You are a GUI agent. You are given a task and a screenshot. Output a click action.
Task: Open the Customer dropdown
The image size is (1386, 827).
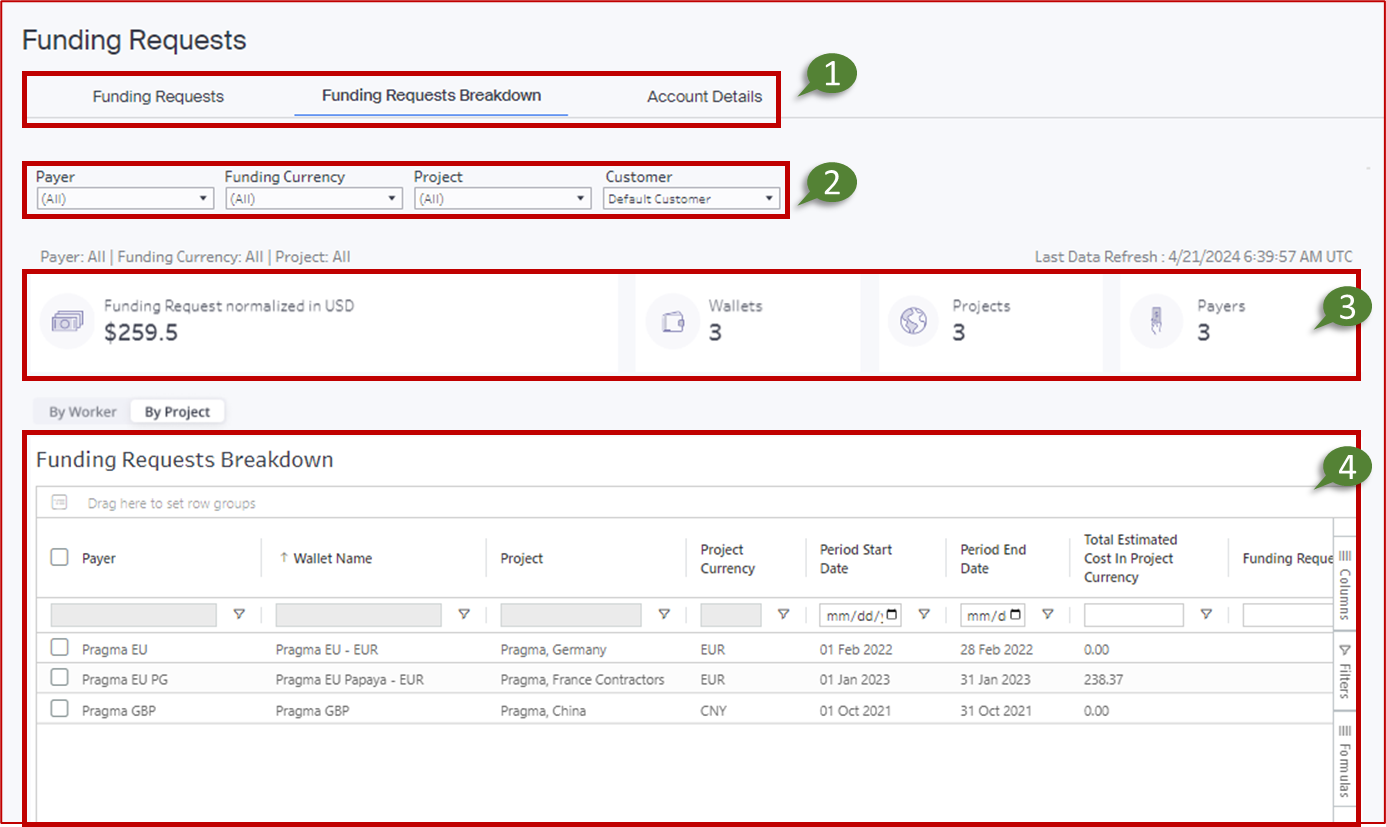point(692,199)
